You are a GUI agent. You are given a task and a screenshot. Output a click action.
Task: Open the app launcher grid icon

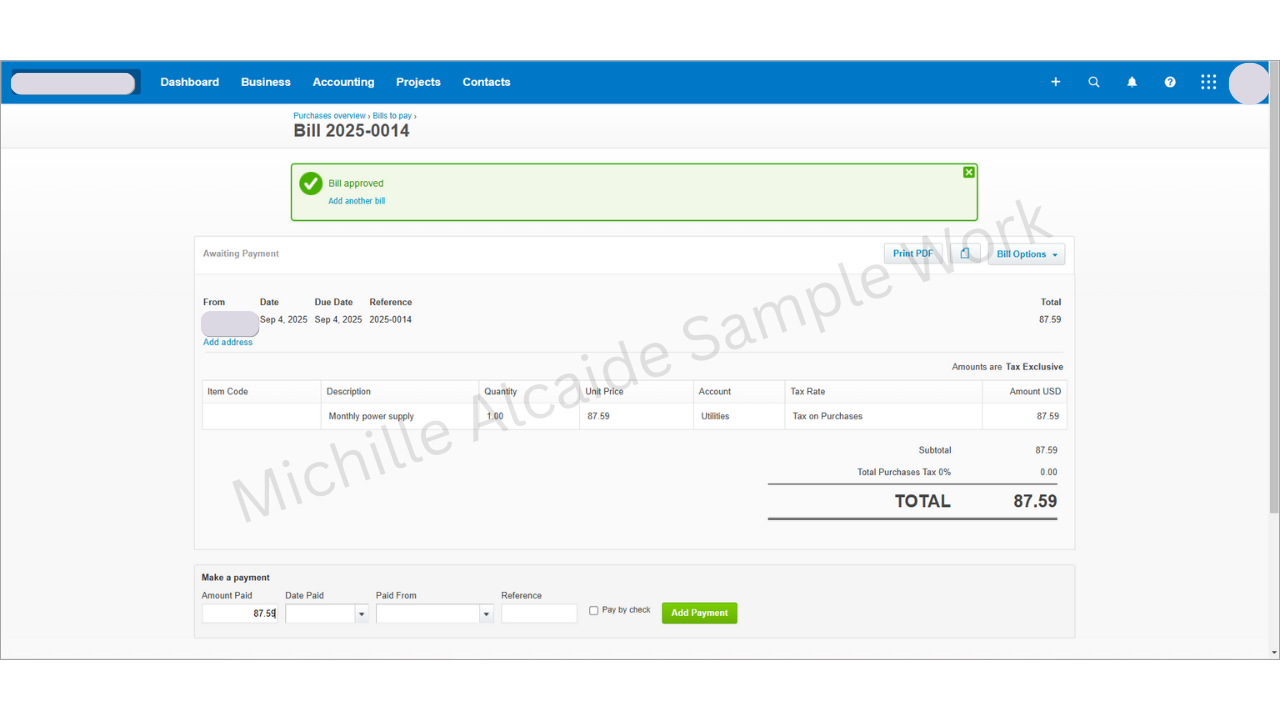(x=1209, y=82)
